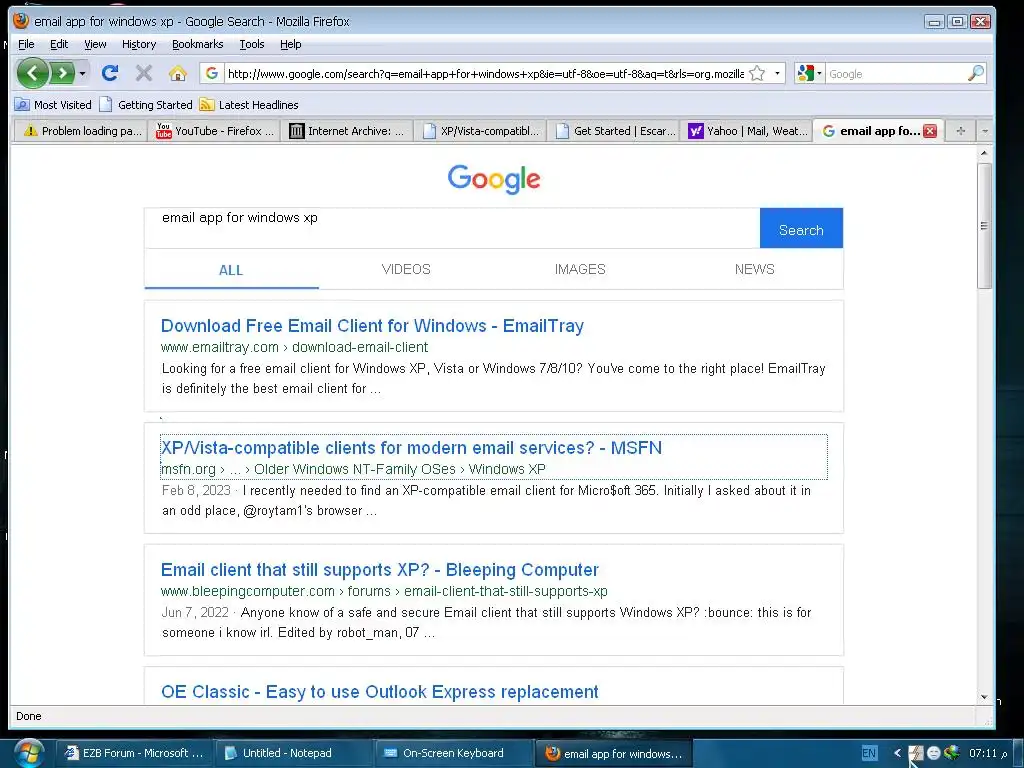This screenshot has width=1024, height=768.
Task: Open the Bookmarks menu
Action: [x=197, y=44]
